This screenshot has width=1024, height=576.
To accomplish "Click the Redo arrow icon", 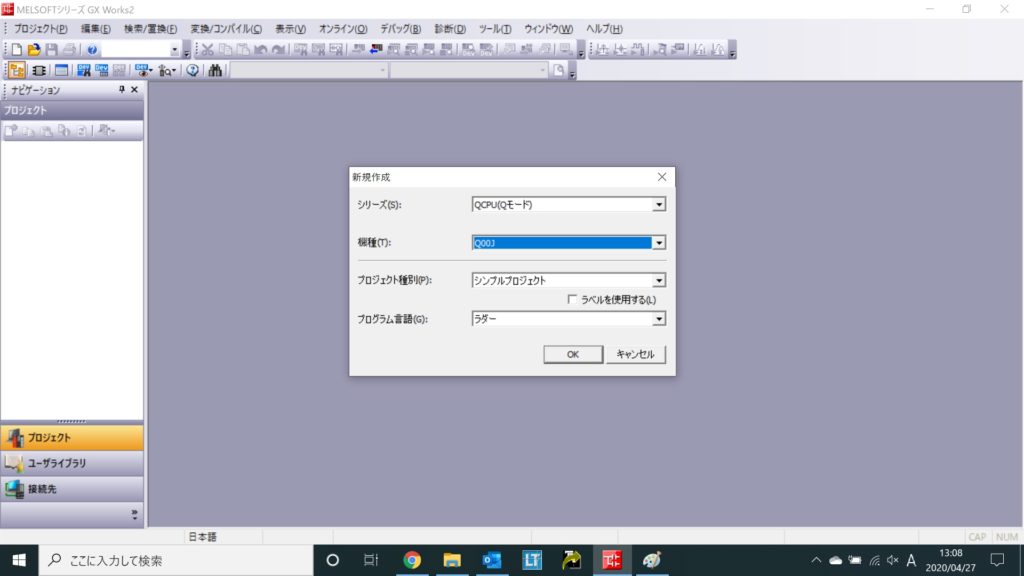I will [278, 50].
